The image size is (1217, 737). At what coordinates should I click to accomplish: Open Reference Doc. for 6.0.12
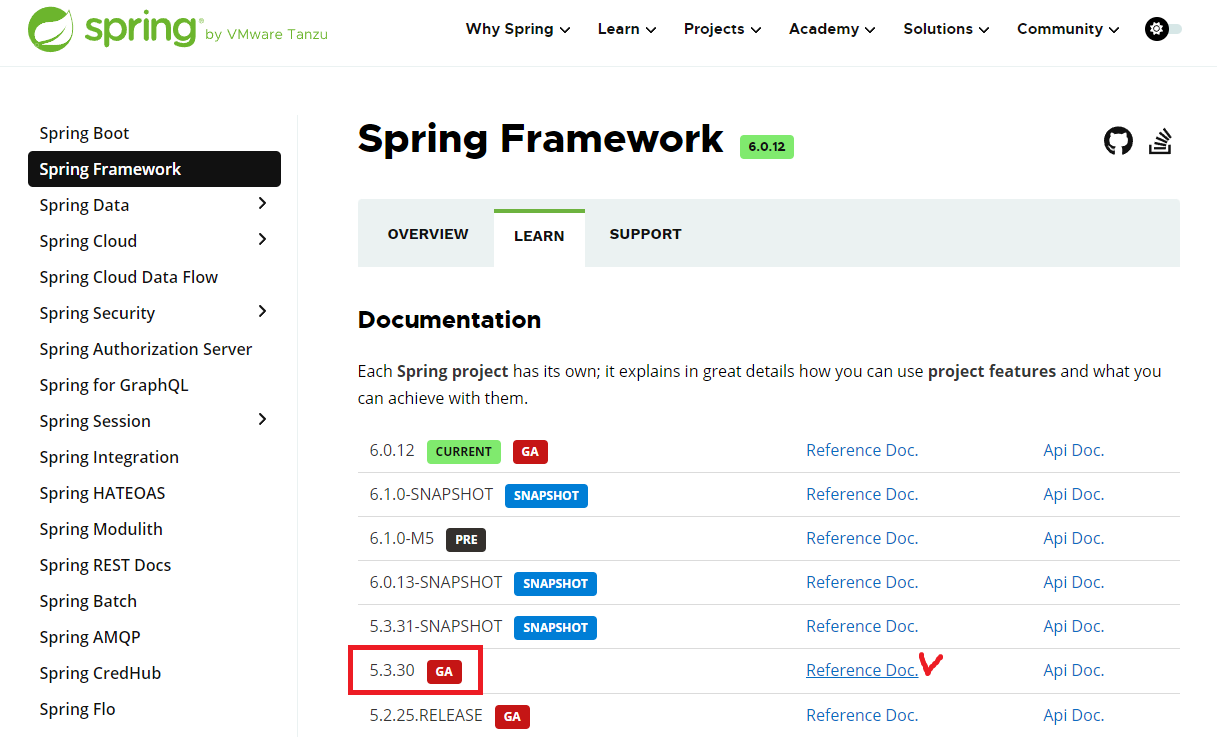point(862,450)
